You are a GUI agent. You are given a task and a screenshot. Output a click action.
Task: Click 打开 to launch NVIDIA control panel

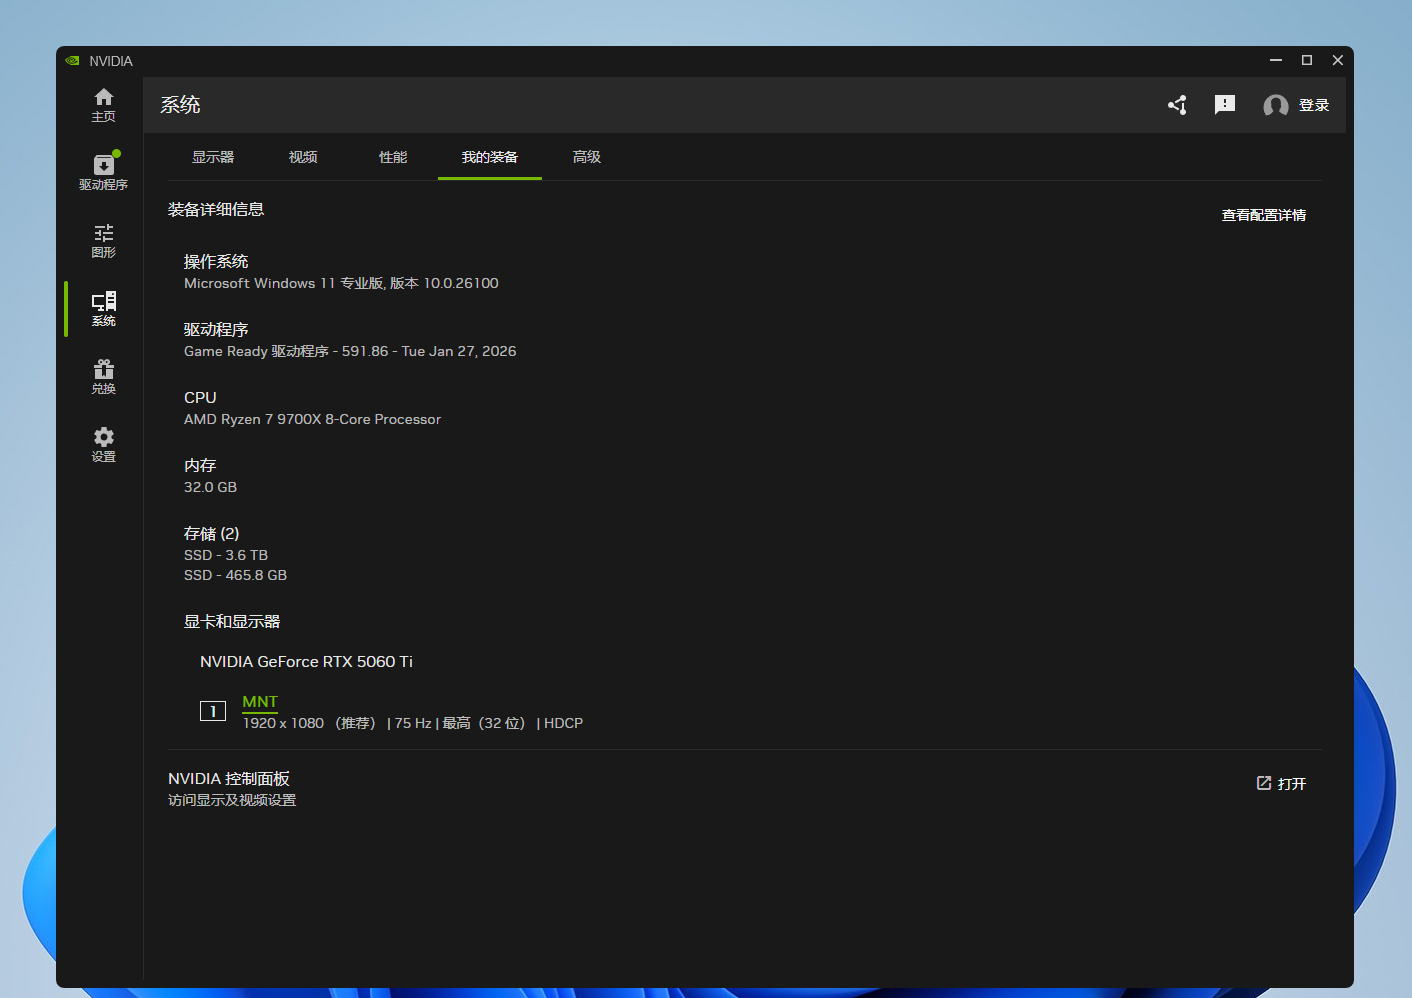pos(1281,784)
